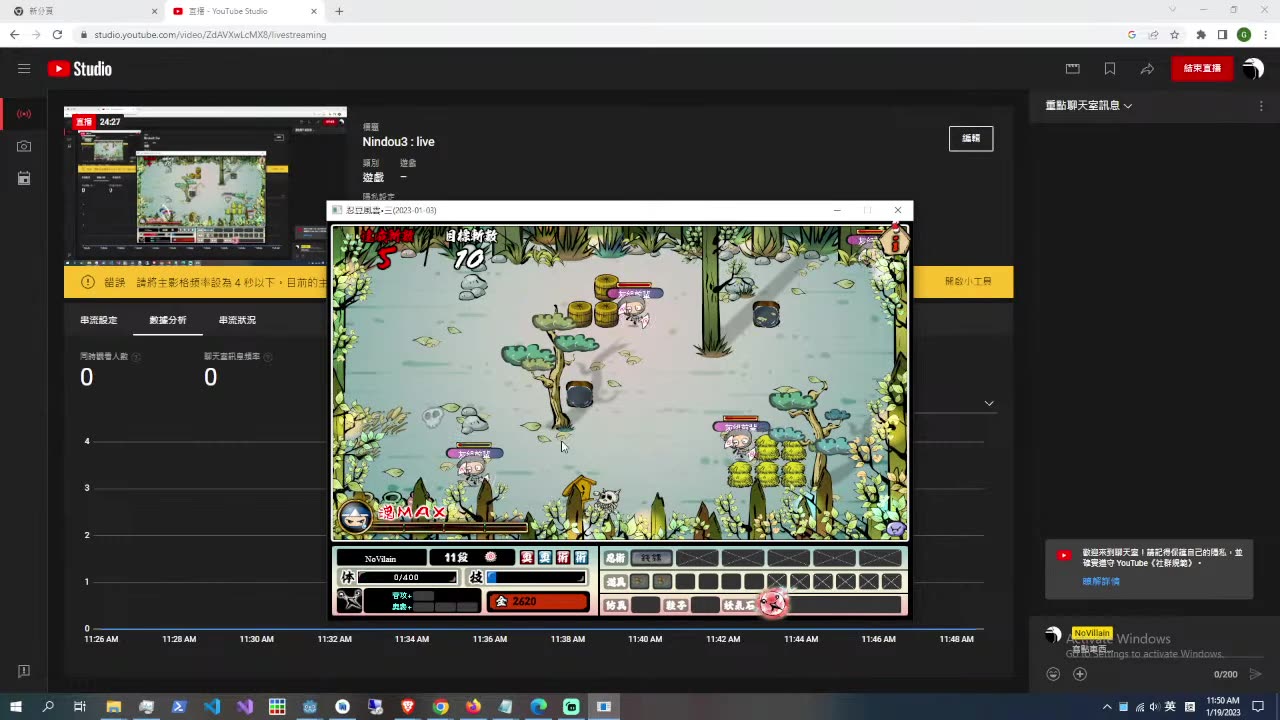This screenshot has width=1280, height=720.
Task: Open the chat three-dot options menu
Action: pyautogui.click(x=1261, y=106)
